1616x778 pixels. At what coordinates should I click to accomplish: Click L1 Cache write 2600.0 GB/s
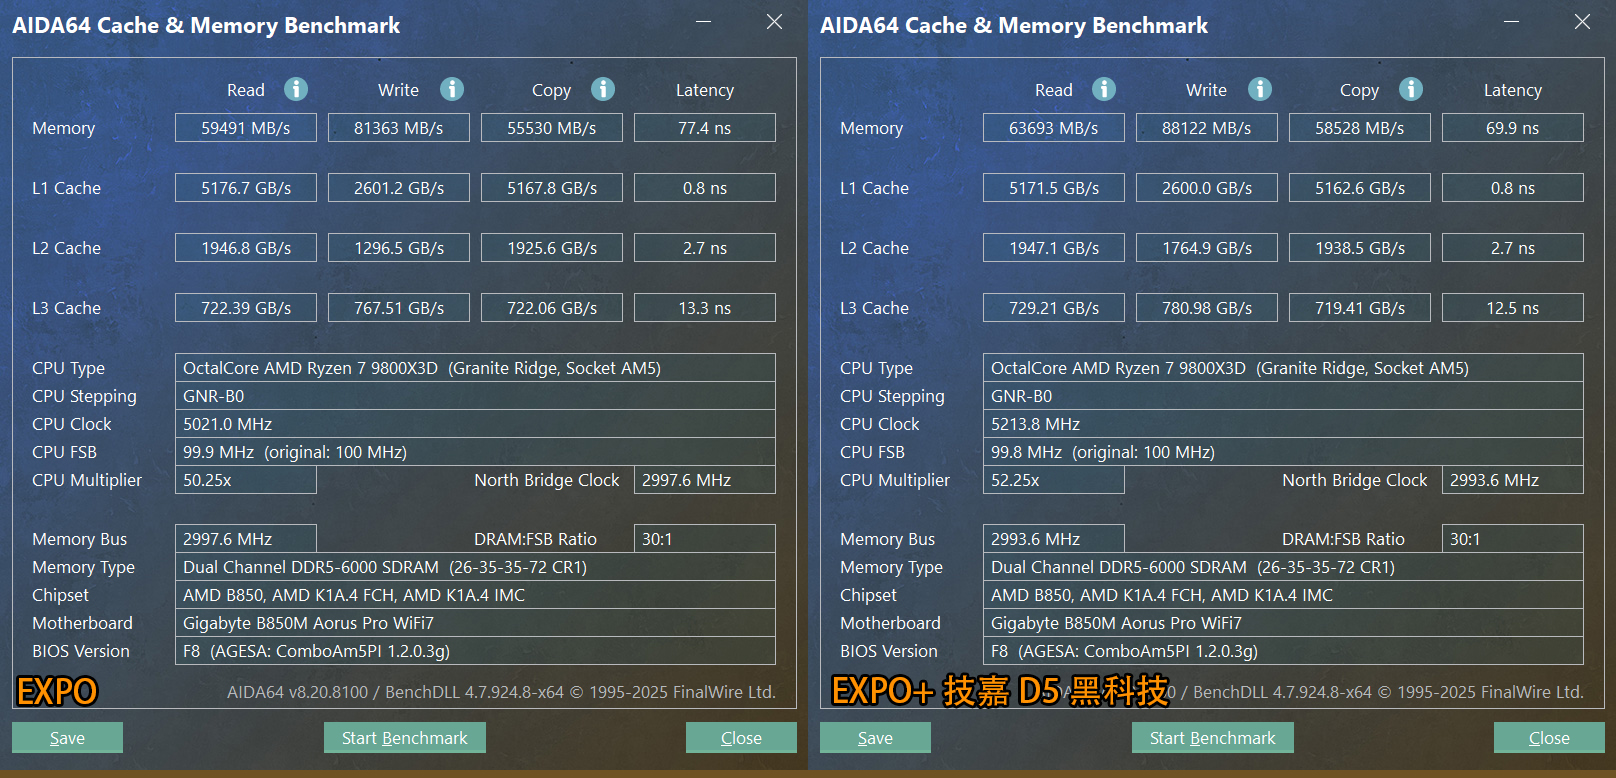(x=1207, y=188)
